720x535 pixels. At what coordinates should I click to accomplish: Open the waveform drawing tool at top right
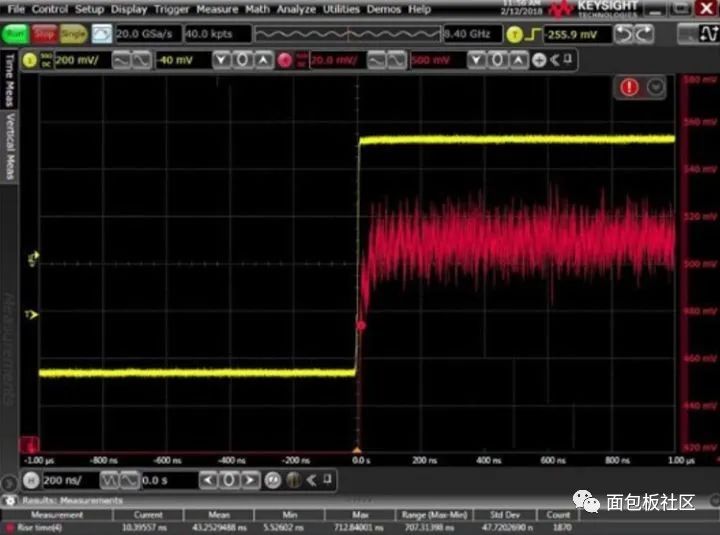(x=708, y=34)
